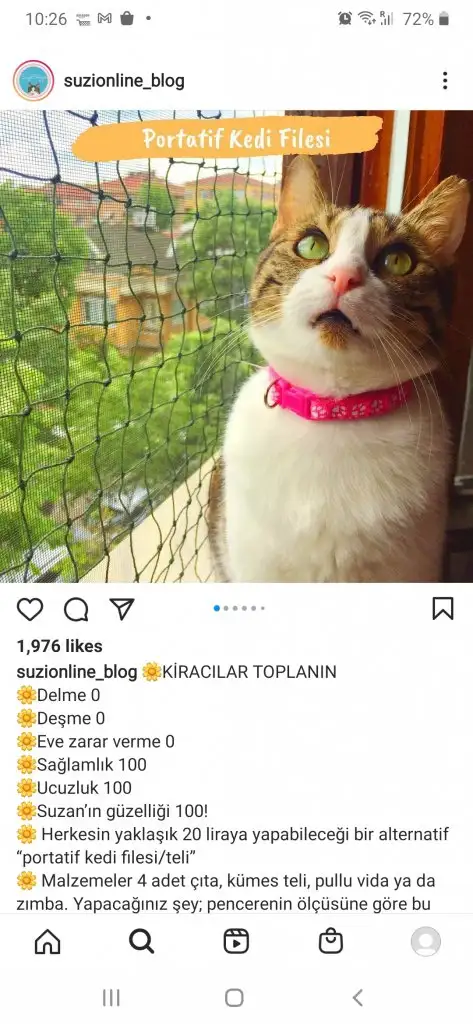This screenshot has width=473, height=1024.
Task: Open own profile avatar tab
Action: point(425,942)
